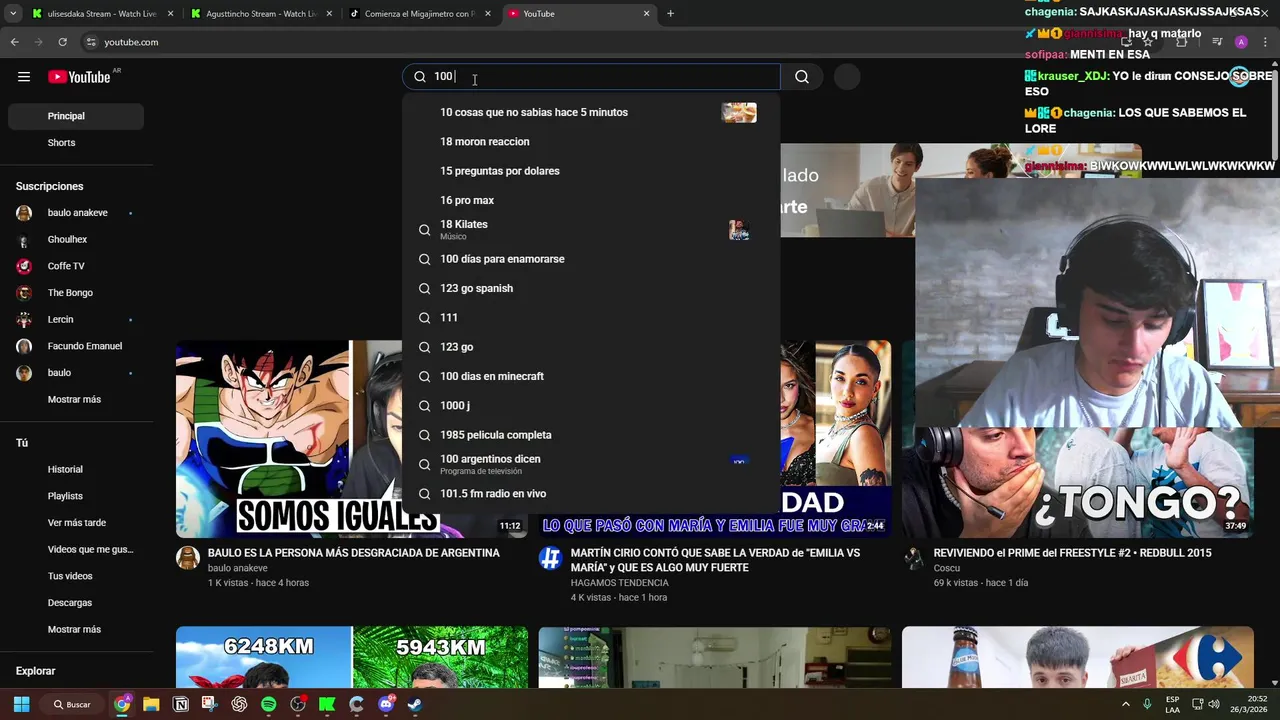Open Ver más tarde in the sidebar
1280x720 pixels.
click(x=76, y=523)
